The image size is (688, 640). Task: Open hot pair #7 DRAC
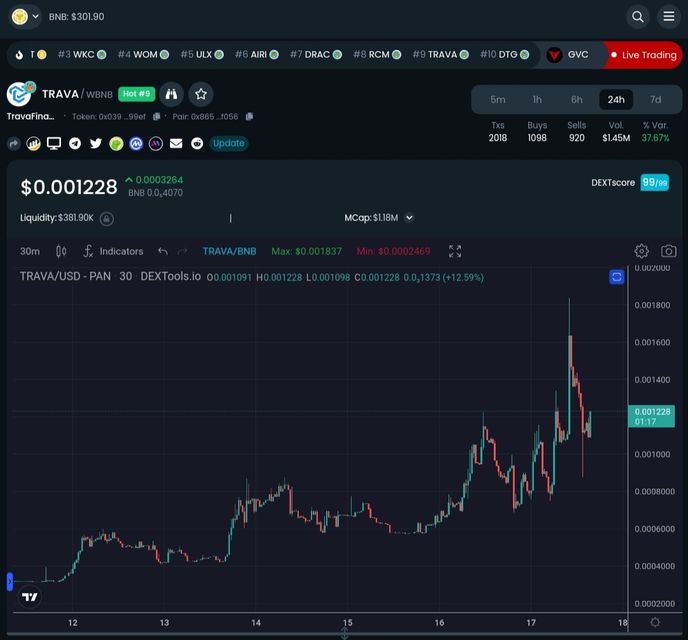[x=316, y=54]
